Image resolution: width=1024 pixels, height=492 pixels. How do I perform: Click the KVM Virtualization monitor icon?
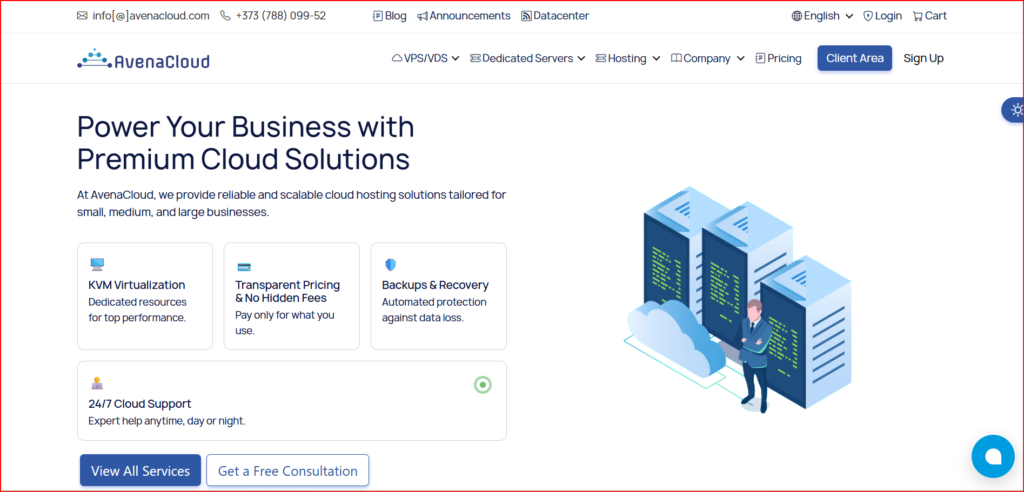[x=97, y=265]
